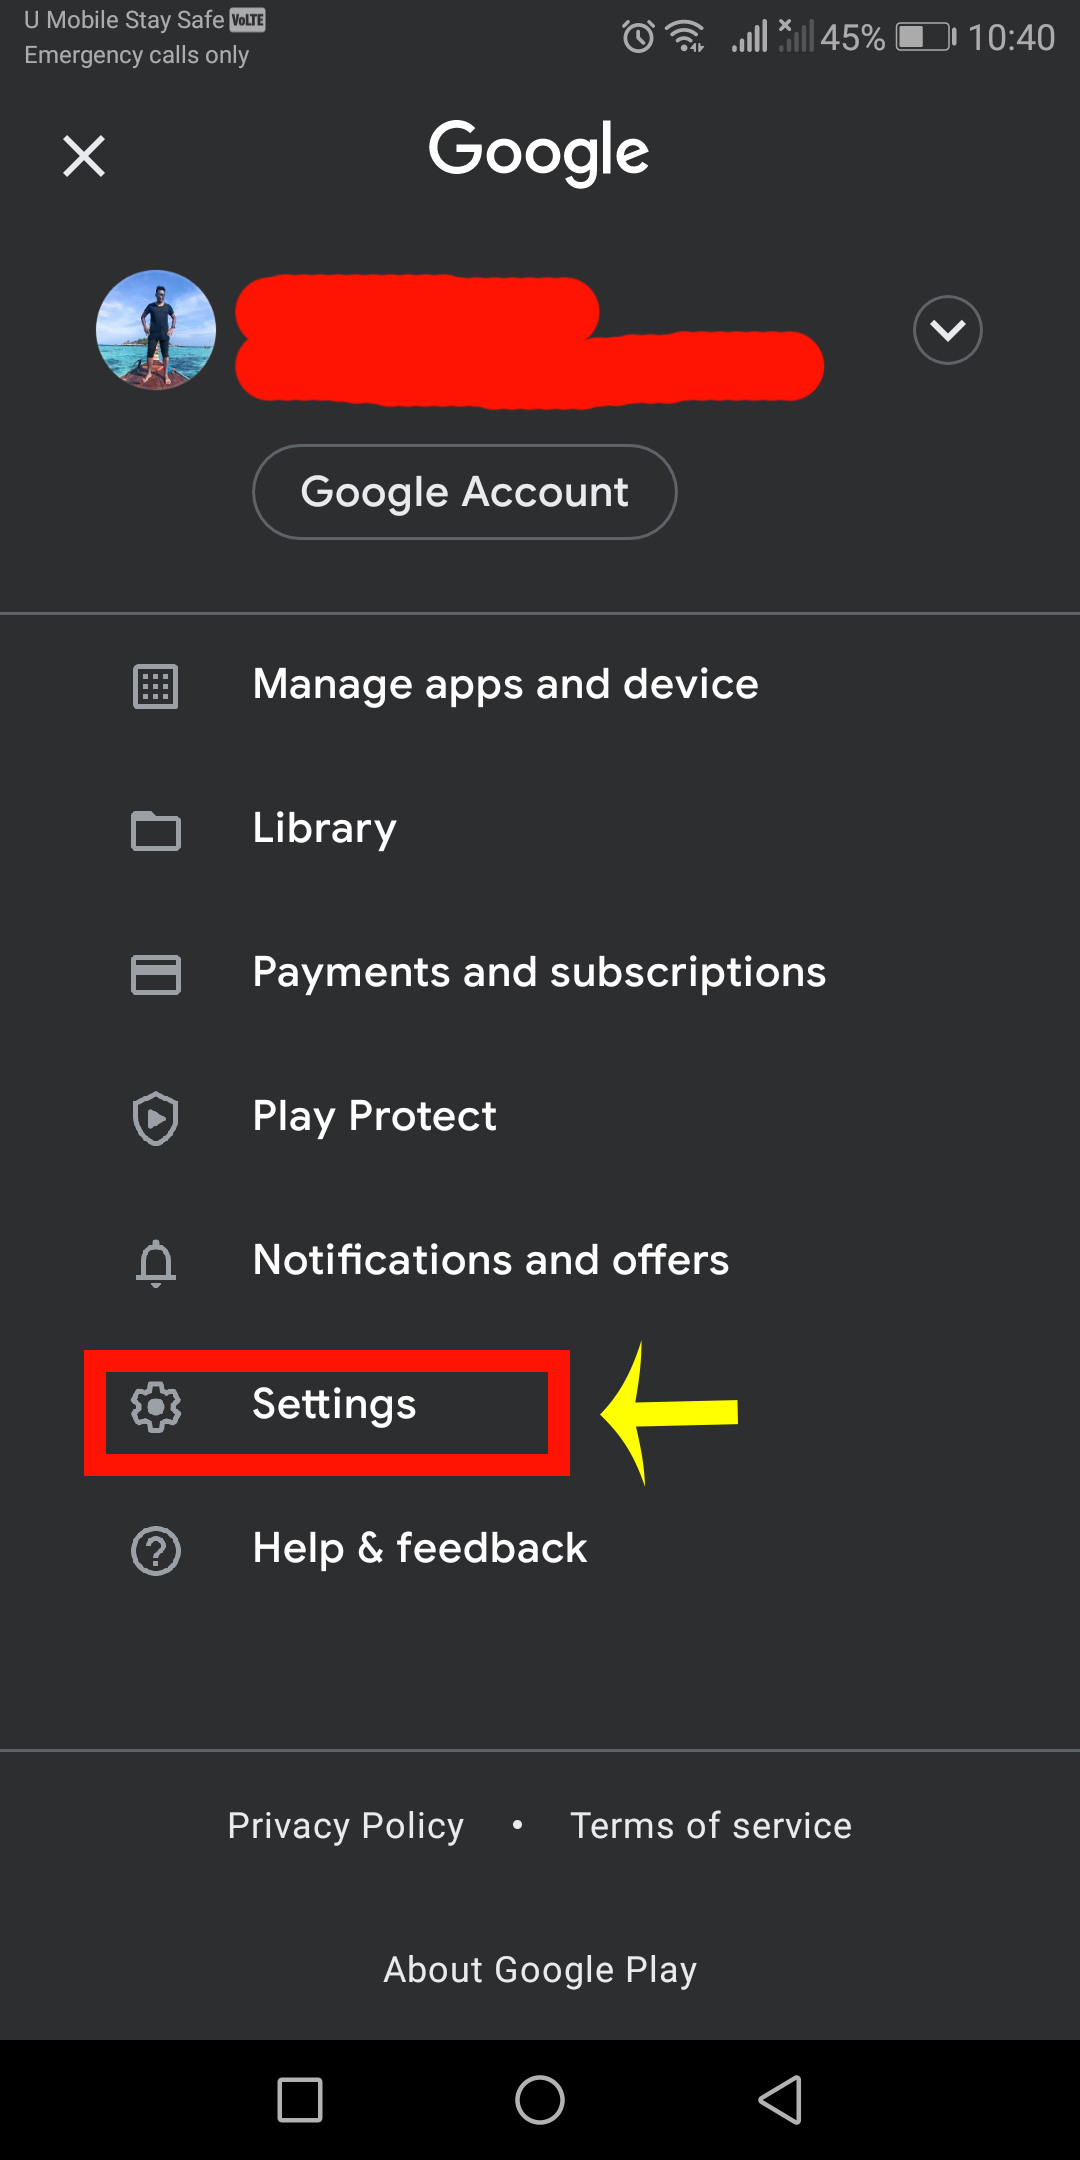The width and height of the screenshot is (1080, 2160).
Task: View the Privacy Policy
Action: pos(345,1826)
